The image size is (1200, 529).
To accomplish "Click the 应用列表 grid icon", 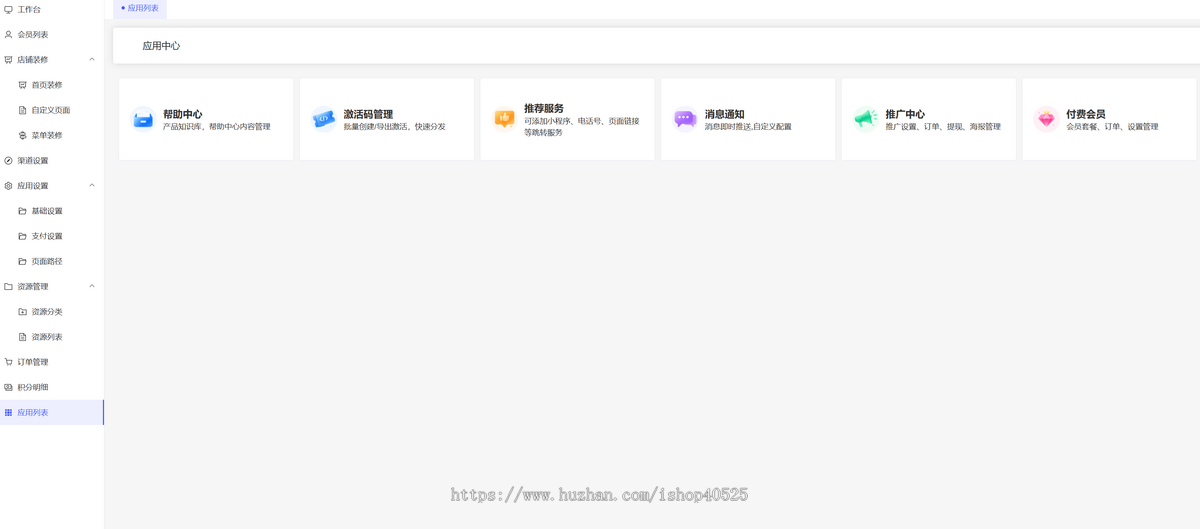I will tap(9, 412).
